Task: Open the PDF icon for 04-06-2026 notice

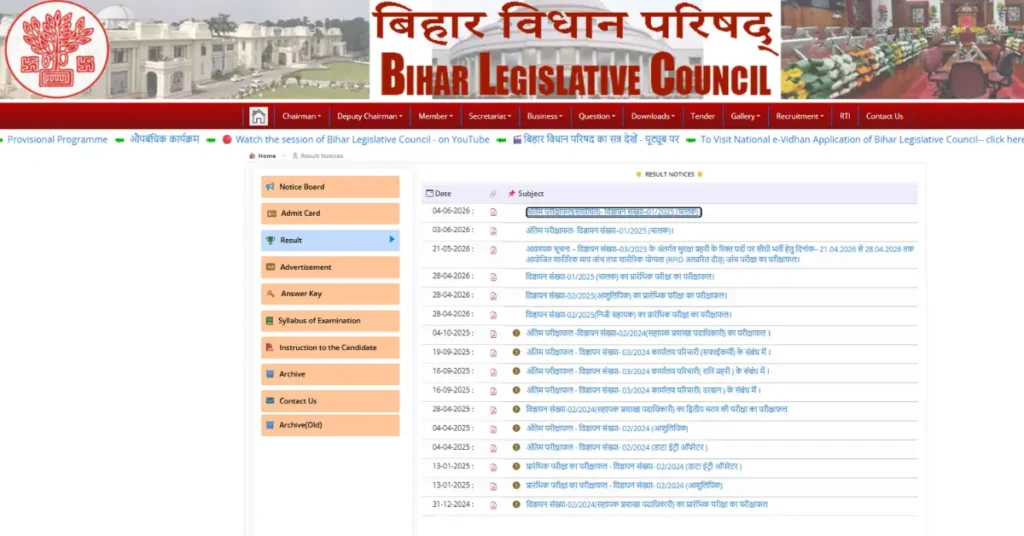Action: click(493, 212)
